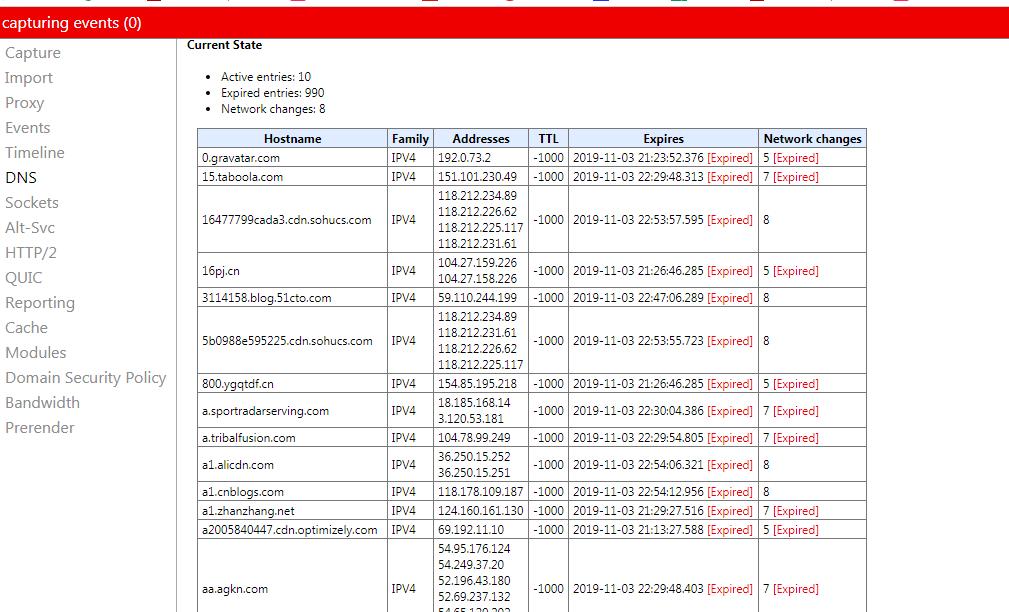Select the DNS sidebar item
The height and width of the screenshot is (612, 1009).
point(21,178)
